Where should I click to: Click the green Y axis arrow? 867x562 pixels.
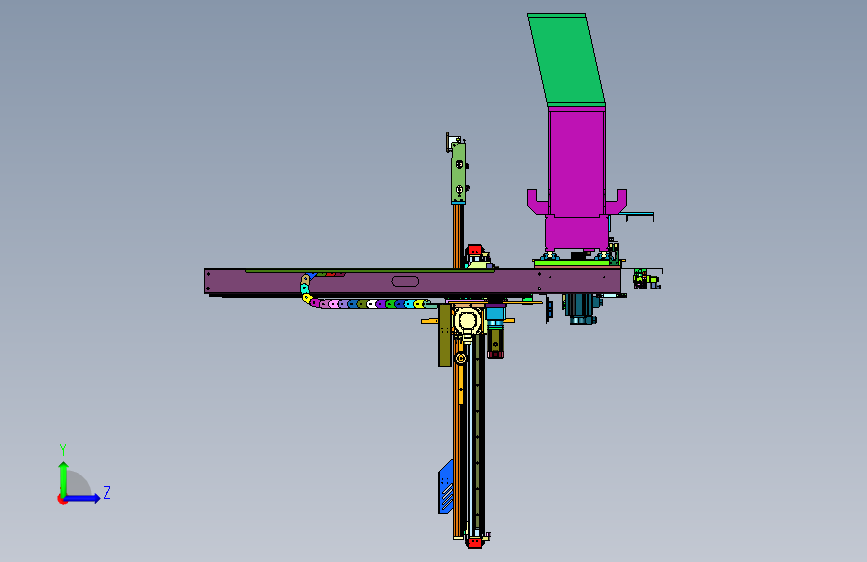[64, 478]
